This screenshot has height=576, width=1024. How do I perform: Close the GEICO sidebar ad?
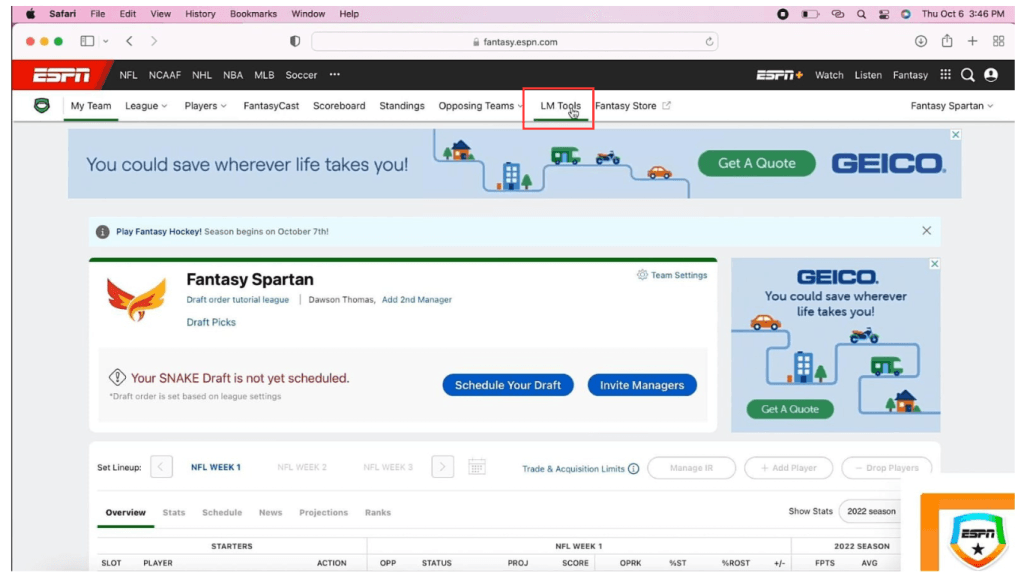point(935,264)
